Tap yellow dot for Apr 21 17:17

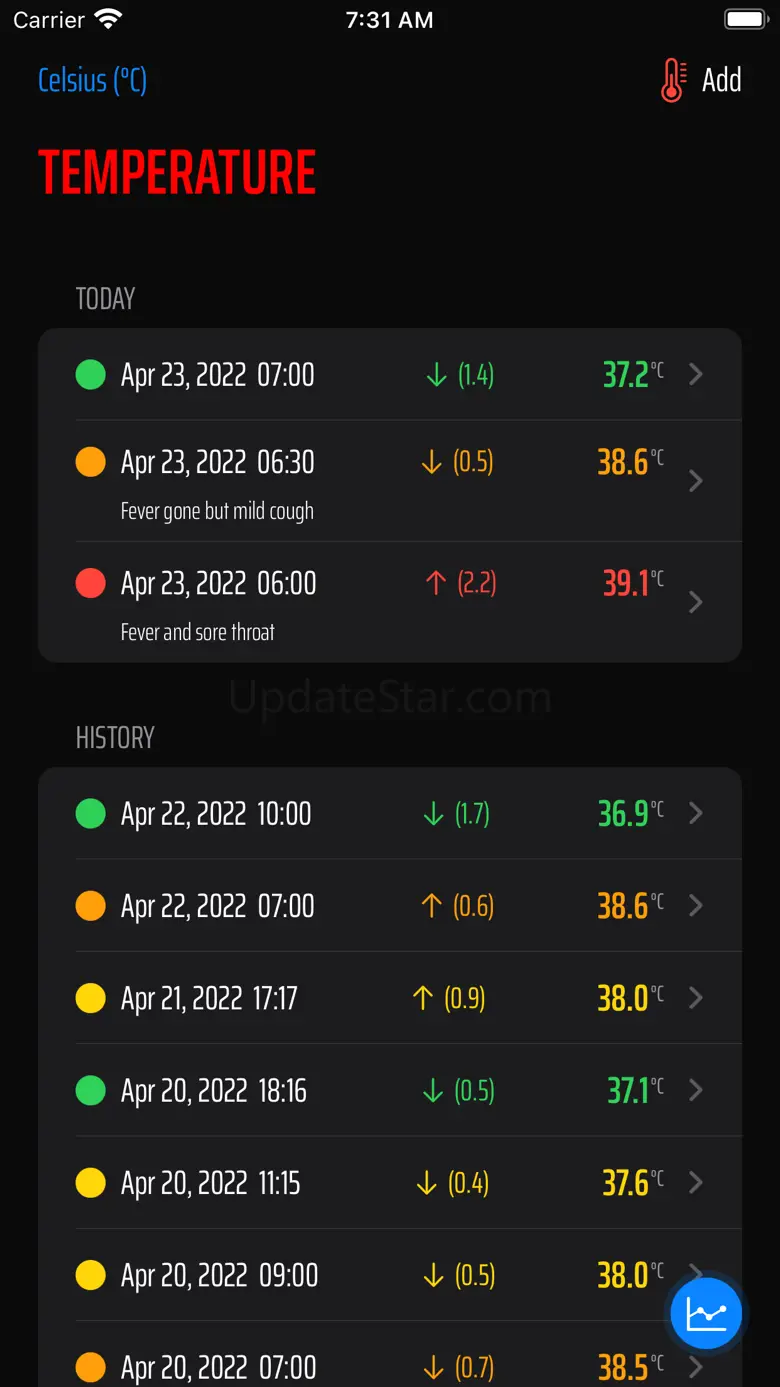coord(91,998)
